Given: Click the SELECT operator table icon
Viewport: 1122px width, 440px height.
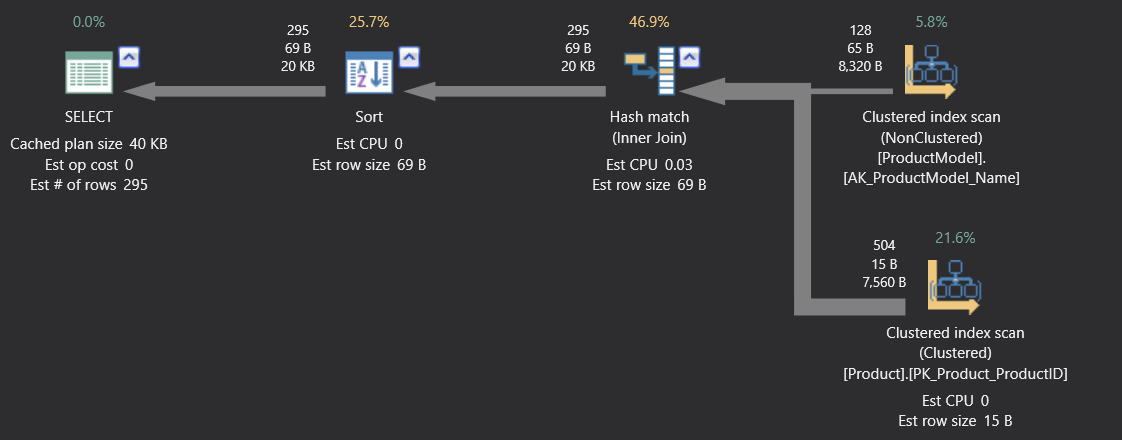Looking at the screenshot, I should coord(89,74).
